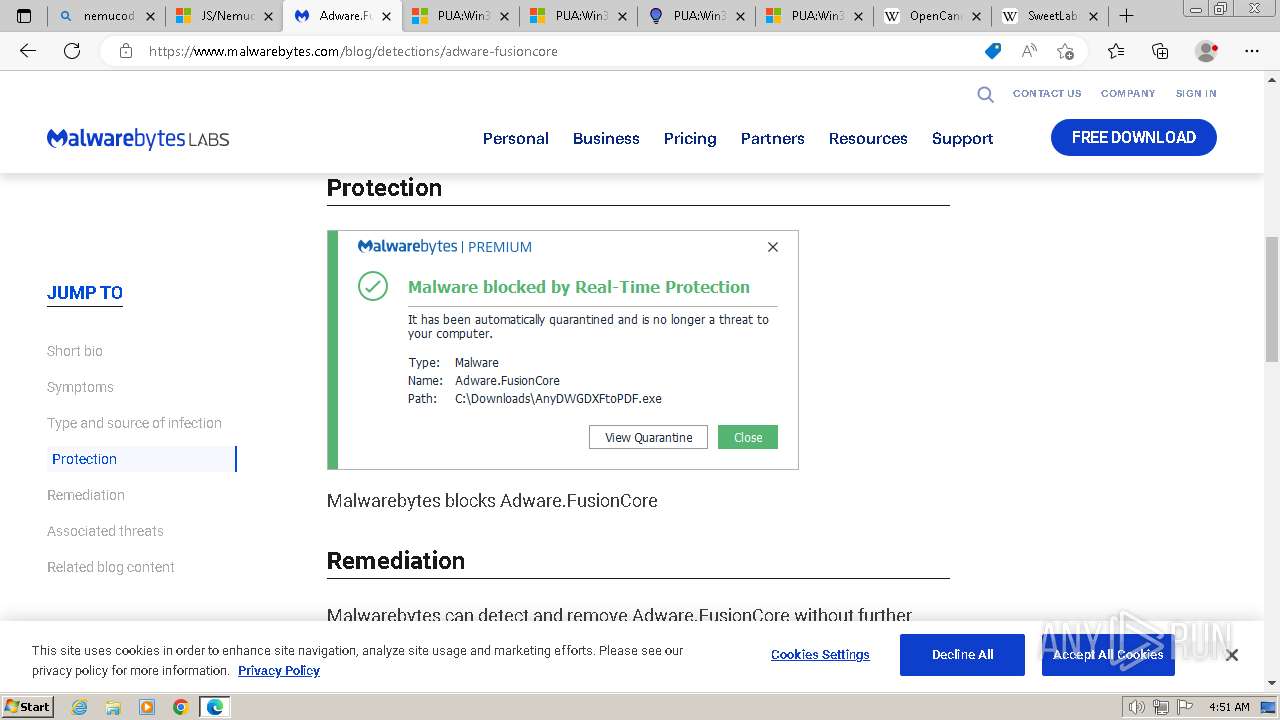Jump to Symptoms section
This screenshot has height=720, width=1280.
click(x=80, y=387)
